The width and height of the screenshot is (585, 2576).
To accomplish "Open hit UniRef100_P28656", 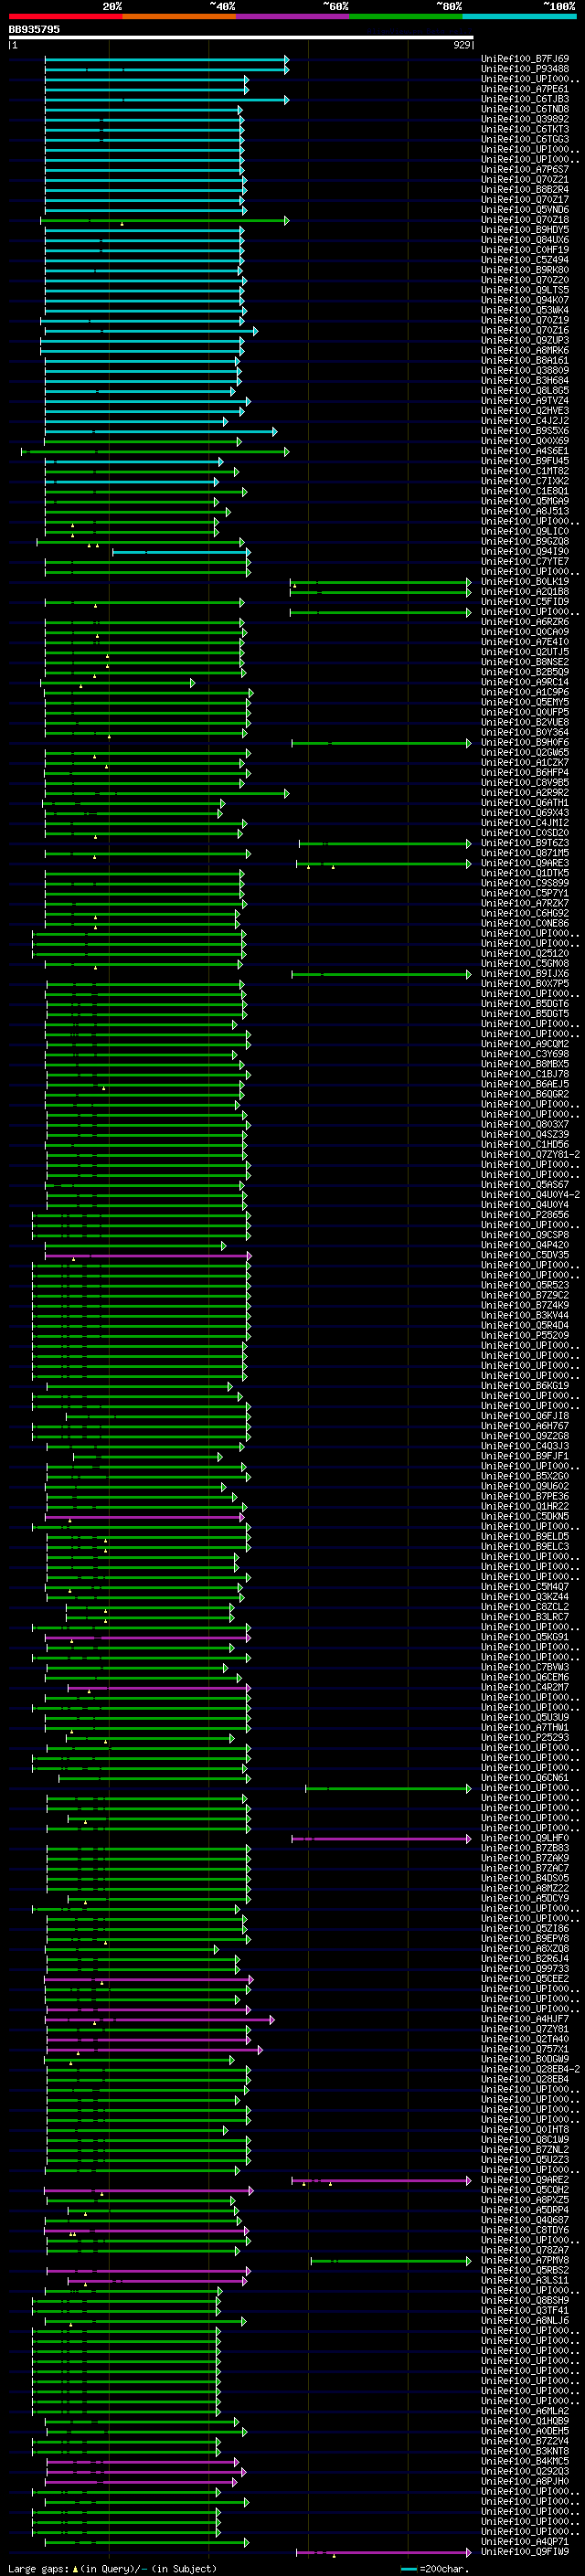I will (525, 1215).
